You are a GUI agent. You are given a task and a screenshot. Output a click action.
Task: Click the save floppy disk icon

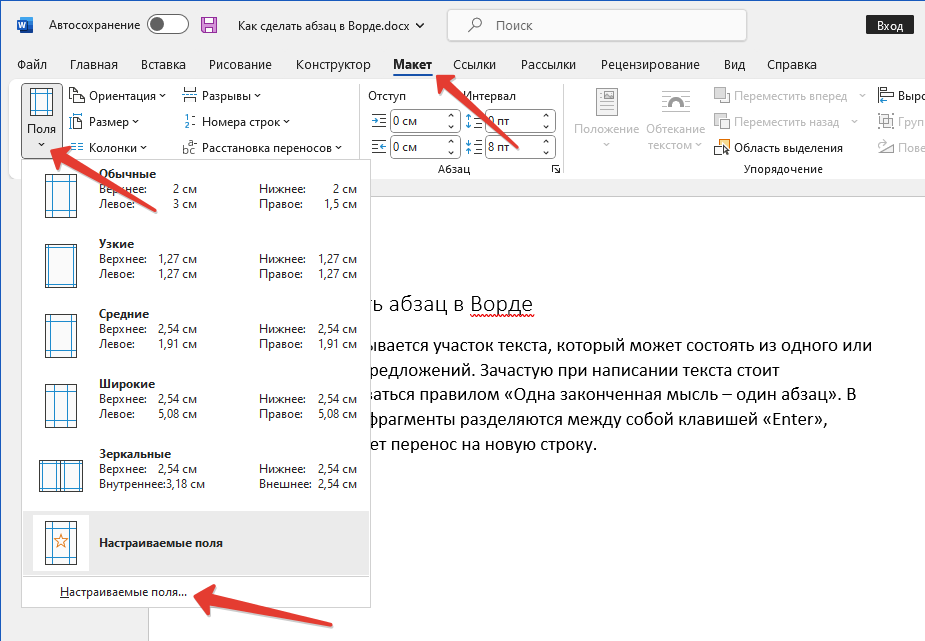209,25
